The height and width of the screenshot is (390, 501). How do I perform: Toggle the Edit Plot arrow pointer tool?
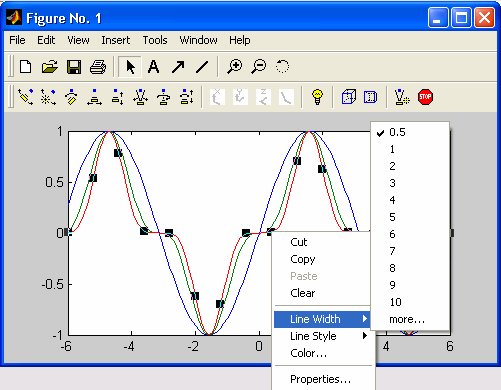click(x=130, y=67)
